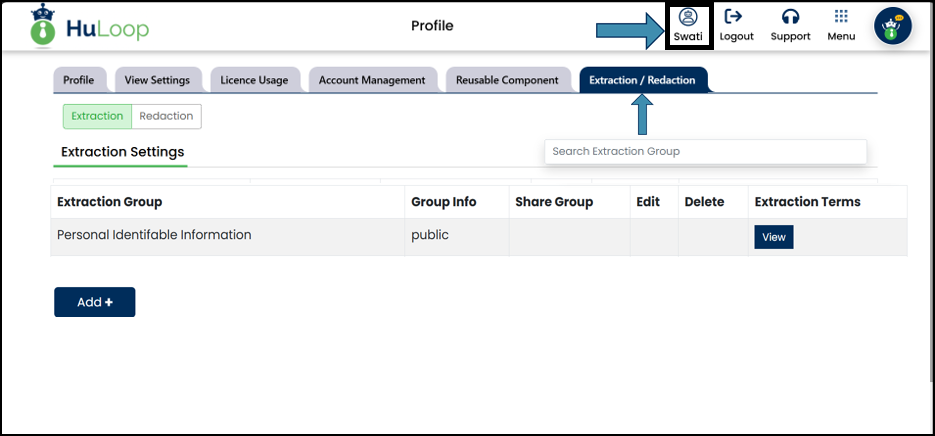The height and width of the screenshot is (436, 935).
Task: Click the chatbot avatar icon
Action: pyautogui.click(x=892, y=27)
